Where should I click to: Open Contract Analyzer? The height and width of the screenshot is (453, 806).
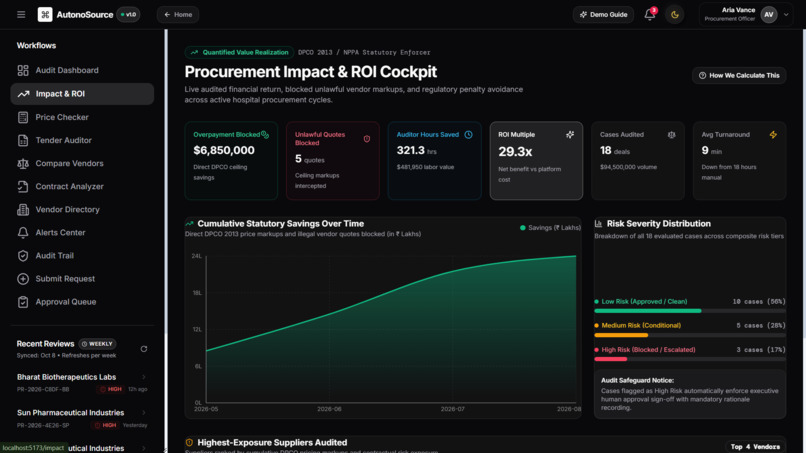pos(82,187)
